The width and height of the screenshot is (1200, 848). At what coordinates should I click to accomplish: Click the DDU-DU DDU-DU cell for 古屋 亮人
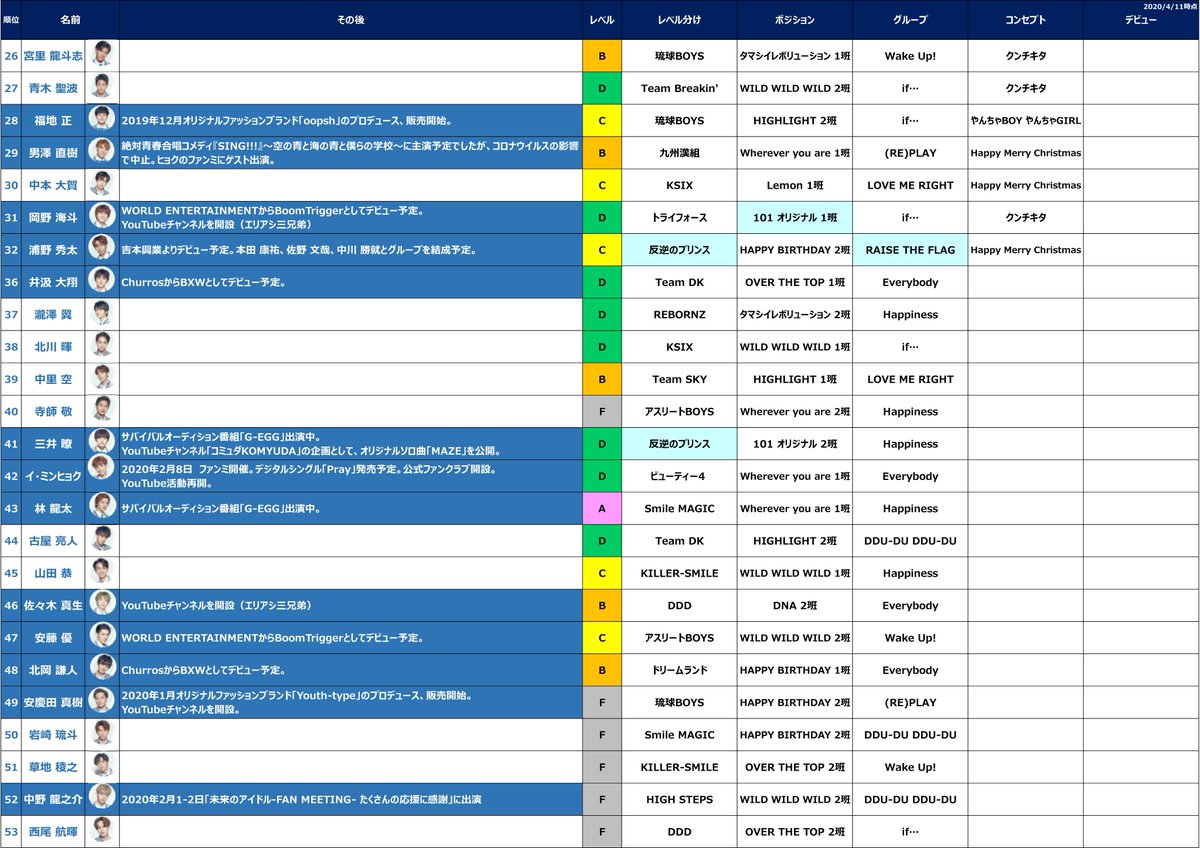click(x=910, y=541)
